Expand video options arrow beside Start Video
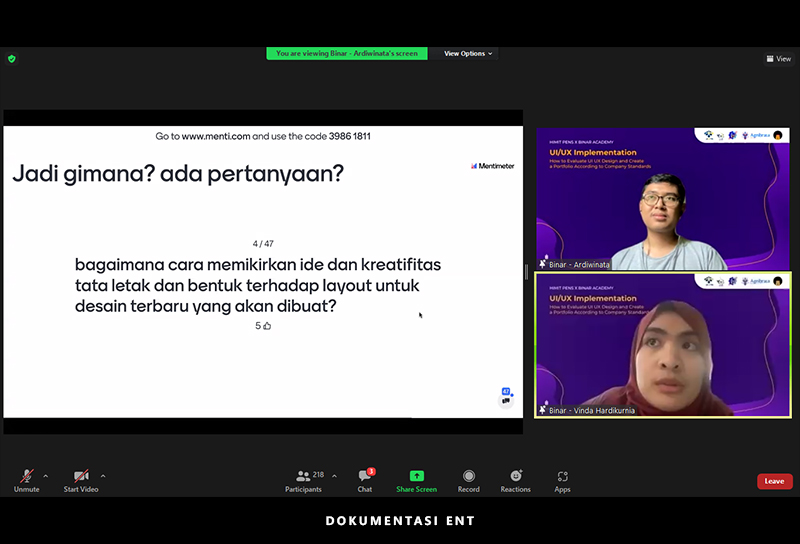800x544 pixels. pos(103,476)
